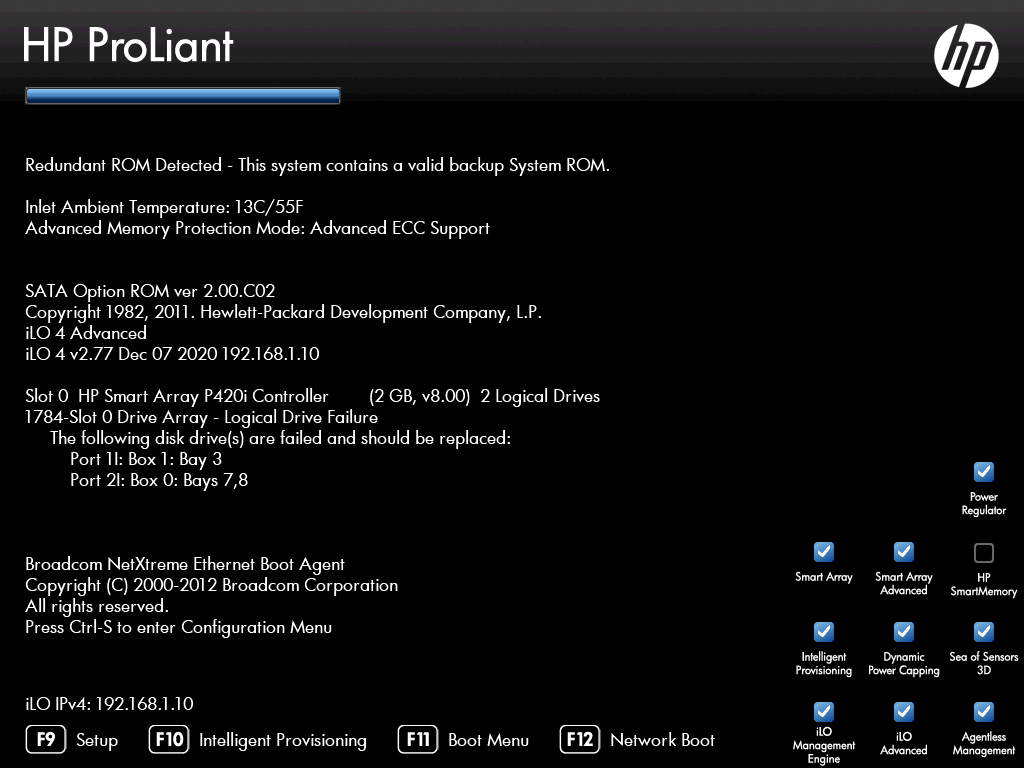Select the Boot Menu label

pos(491,740)
